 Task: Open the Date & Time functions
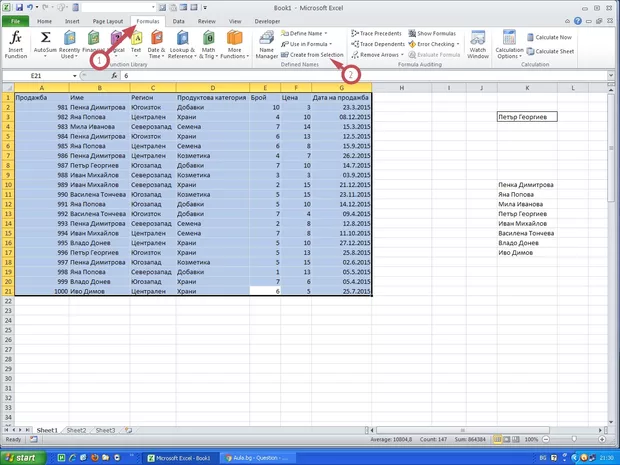pyautogui.click(x=157, y=44)
